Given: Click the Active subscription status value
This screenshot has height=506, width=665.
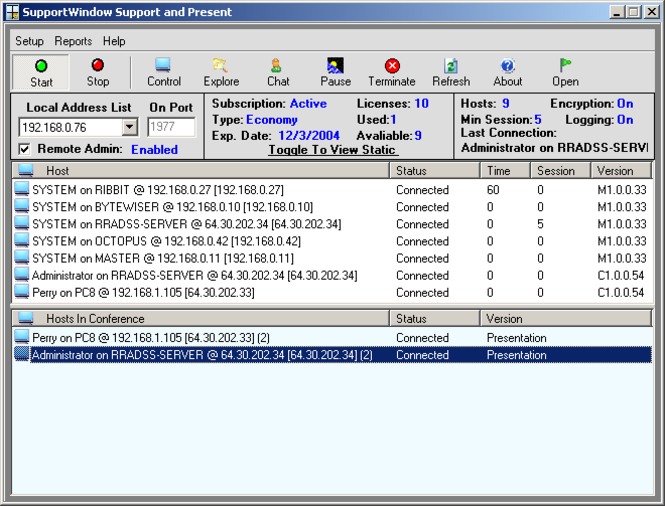Looking at the screenshot, I should [308, 103].
